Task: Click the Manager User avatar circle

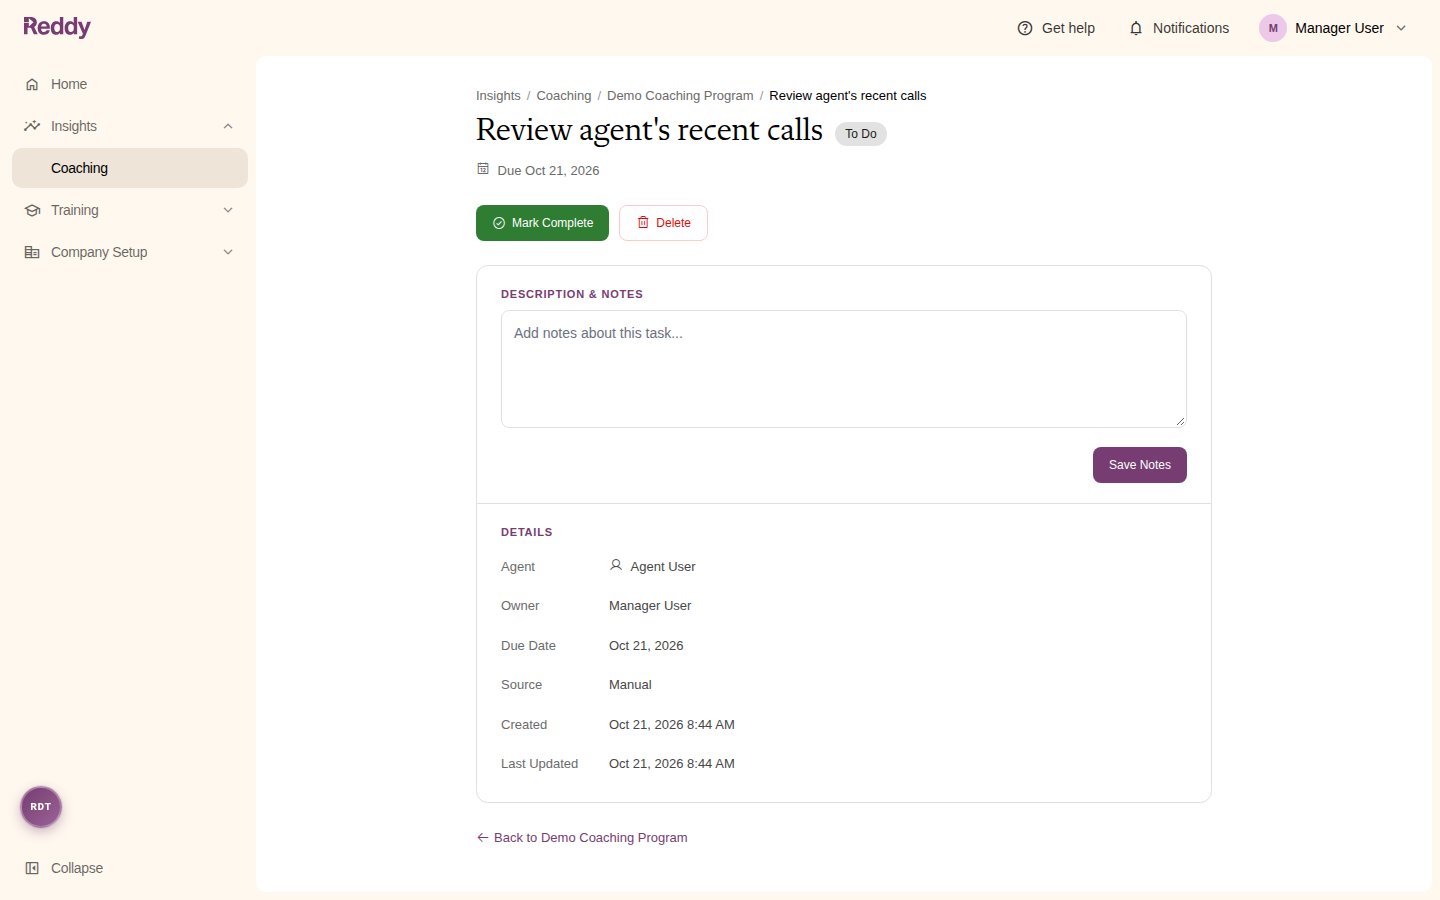Action: coord(1273,28)
